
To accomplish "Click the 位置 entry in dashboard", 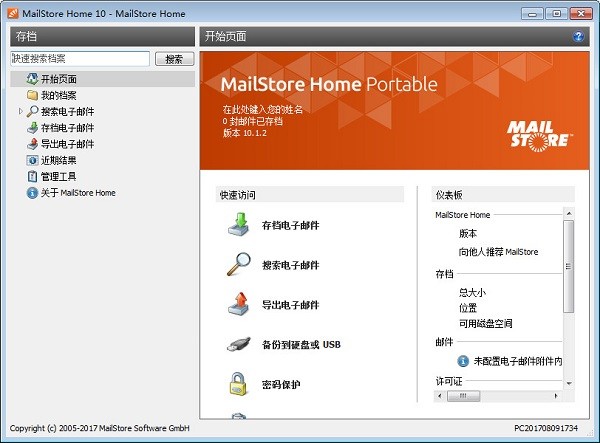I will (468, 308).
